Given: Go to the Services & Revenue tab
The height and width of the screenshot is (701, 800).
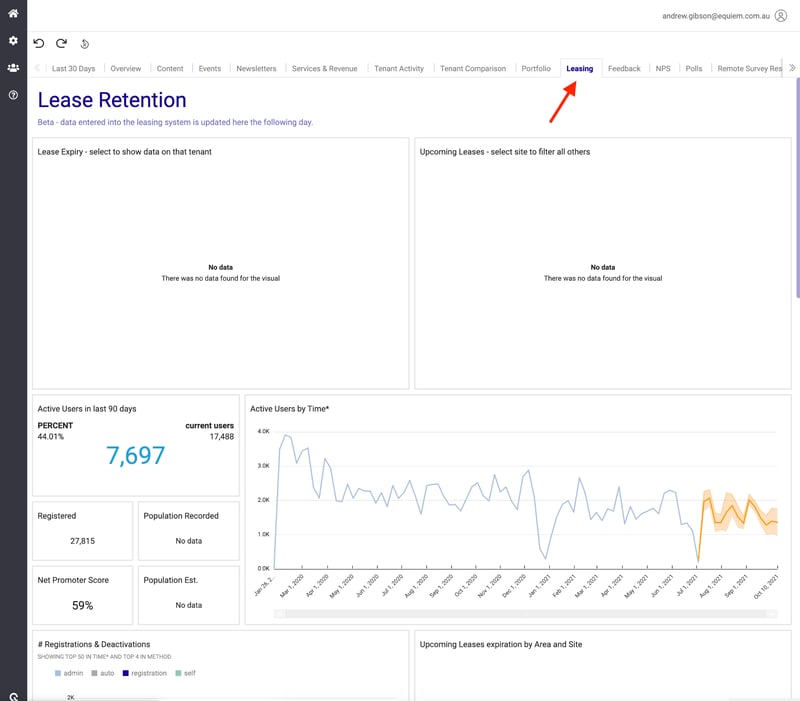Looking at the screenshot, I should pyautogui.click(x=324, y=69).
